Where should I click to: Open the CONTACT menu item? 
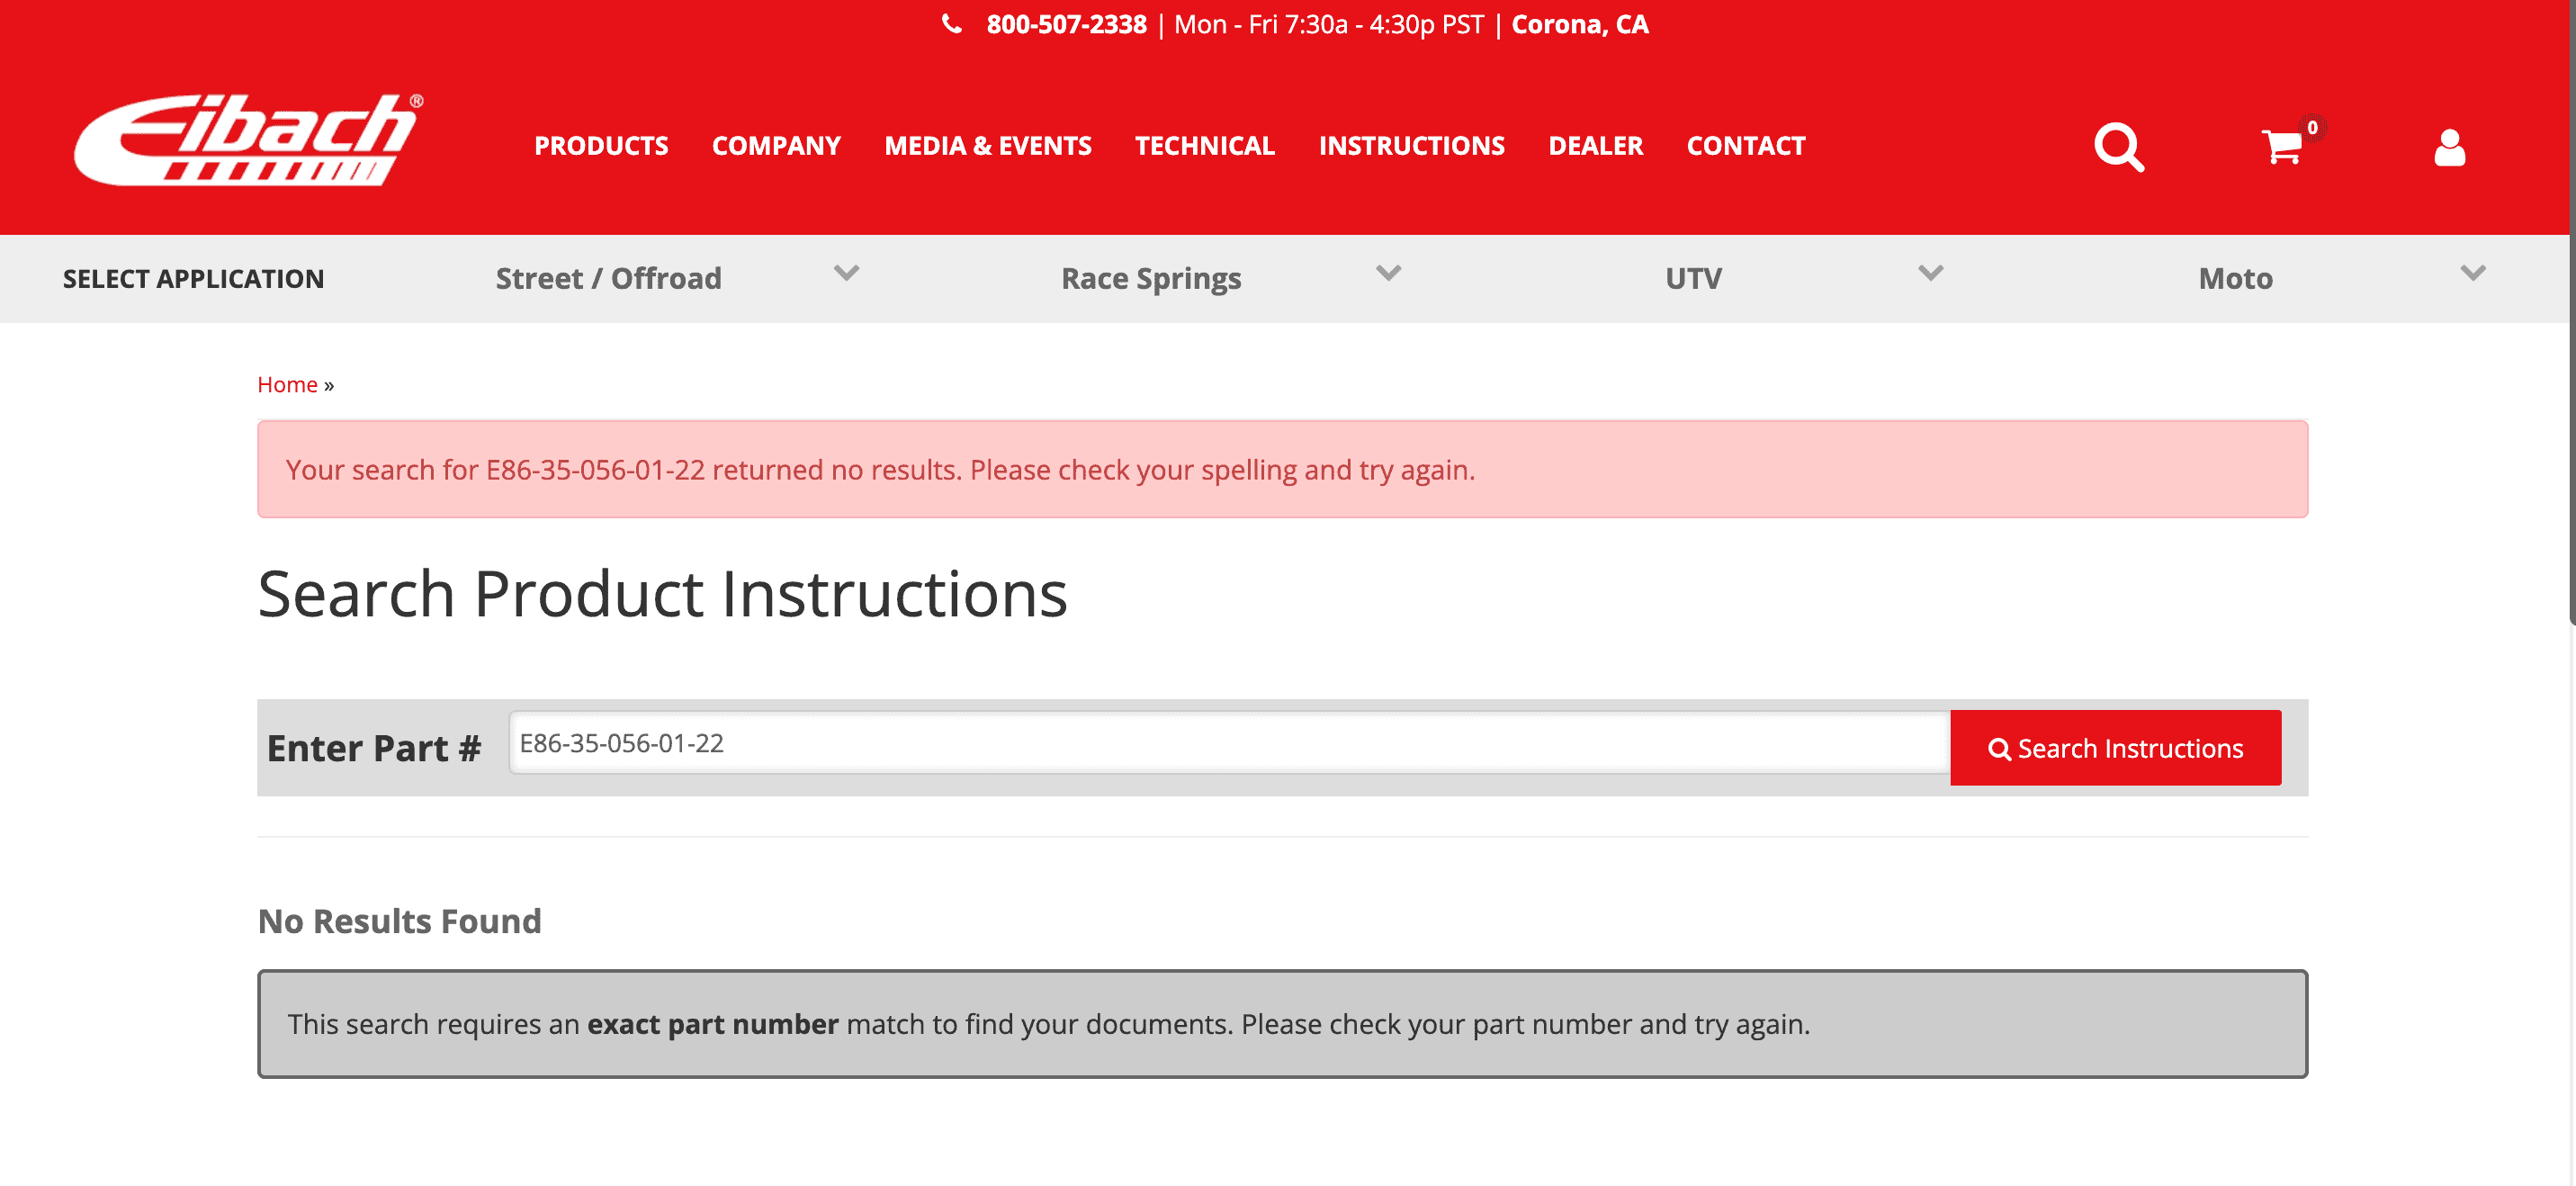point(1745,146)
